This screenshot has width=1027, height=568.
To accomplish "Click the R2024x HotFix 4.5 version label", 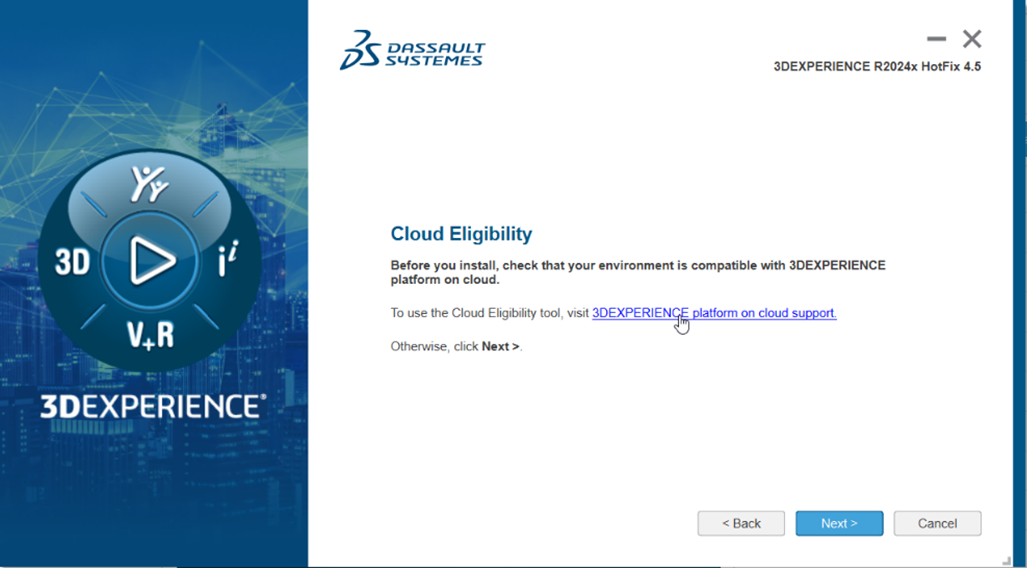I will pyautogui.click(x=877, y=67).
